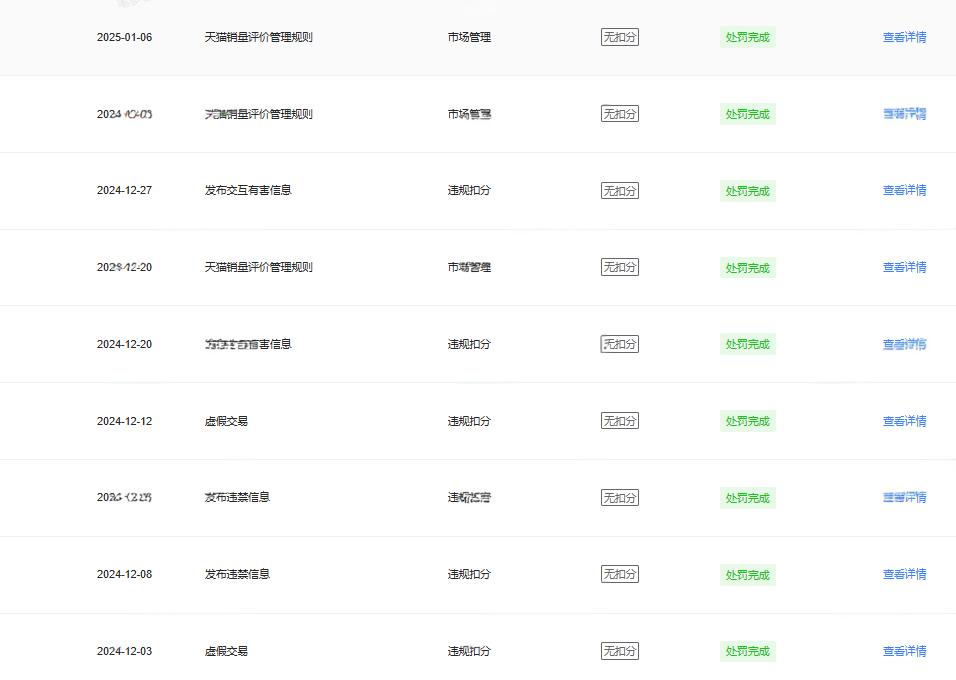The height and width of the screenshot is (680, 956).
Task: Click 发布交互有害信息 in the 2024-12-27 row
Action: 248,190
